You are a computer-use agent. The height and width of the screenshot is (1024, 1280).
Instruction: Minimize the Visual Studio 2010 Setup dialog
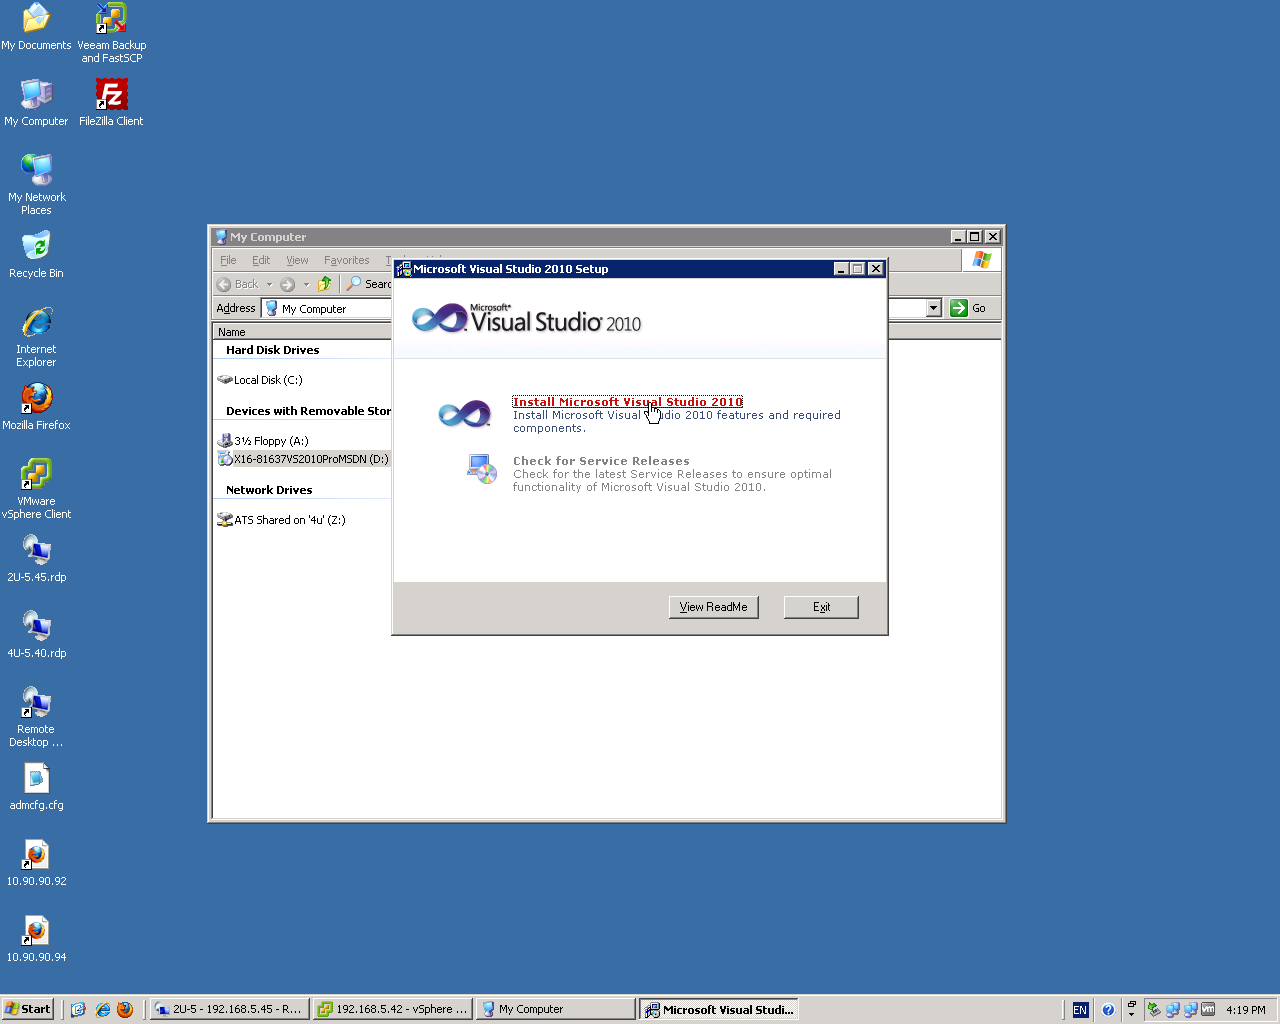point(841,269)
